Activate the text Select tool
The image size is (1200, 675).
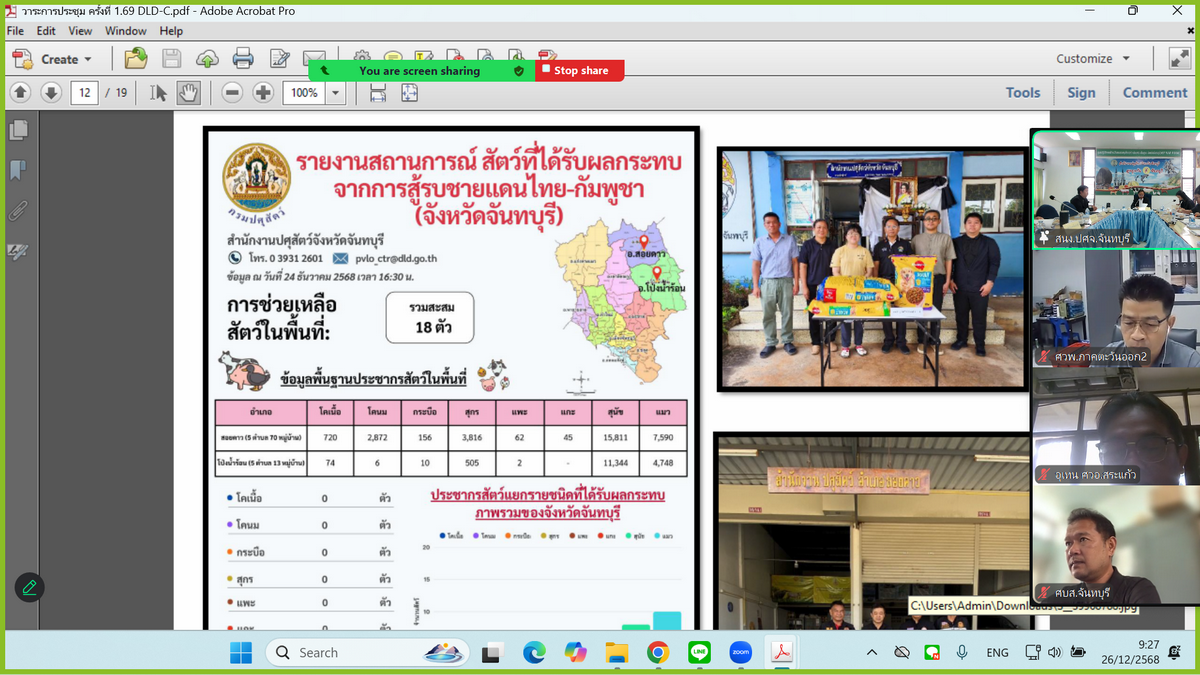pyautogui.click(x=158, y=93)
